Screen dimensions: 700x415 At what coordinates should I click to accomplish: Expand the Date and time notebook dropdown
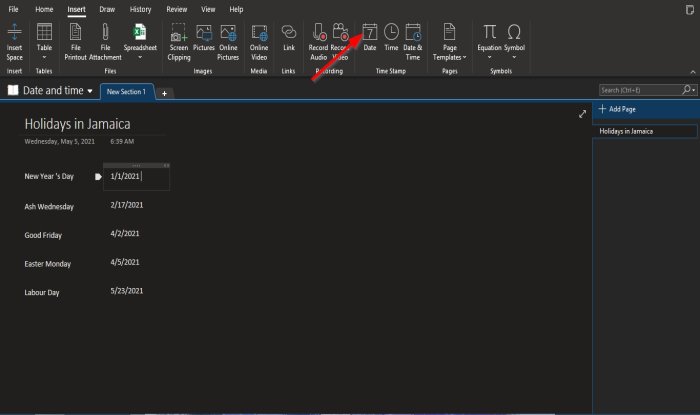coord(90,91)
